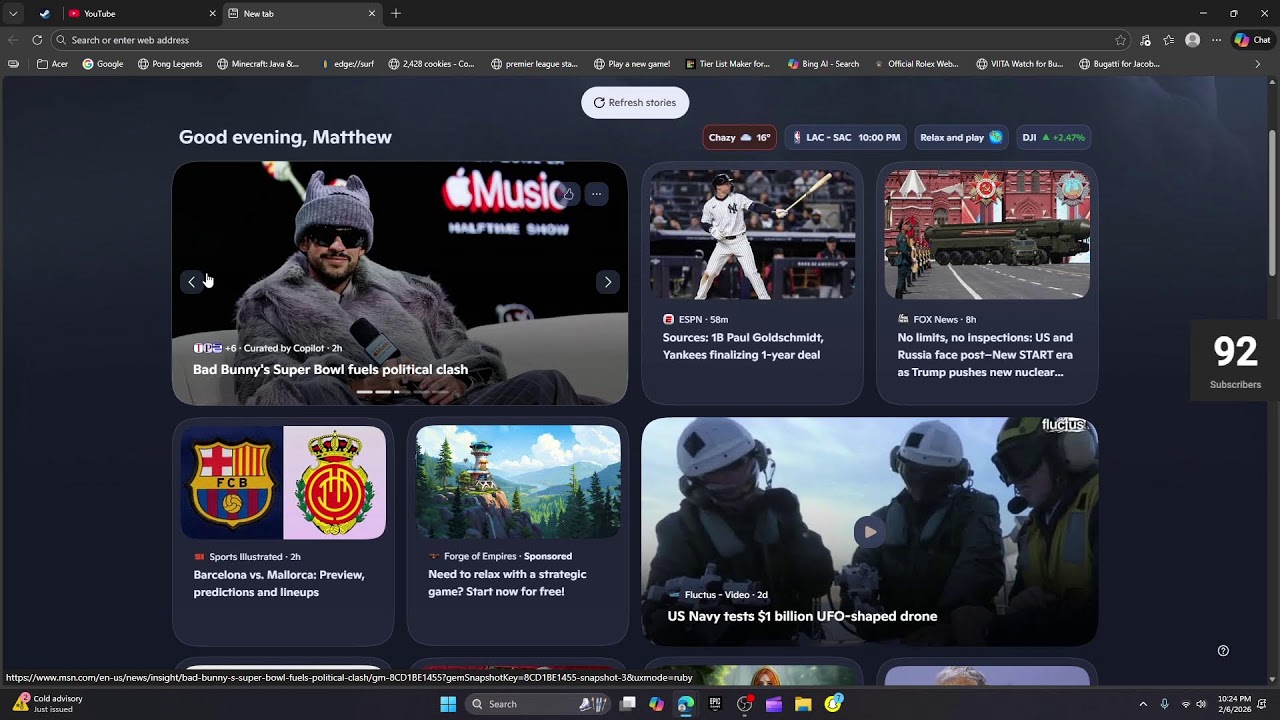Click the help question mark icon
This screenshot has height=720, width=1280.
1223,651
